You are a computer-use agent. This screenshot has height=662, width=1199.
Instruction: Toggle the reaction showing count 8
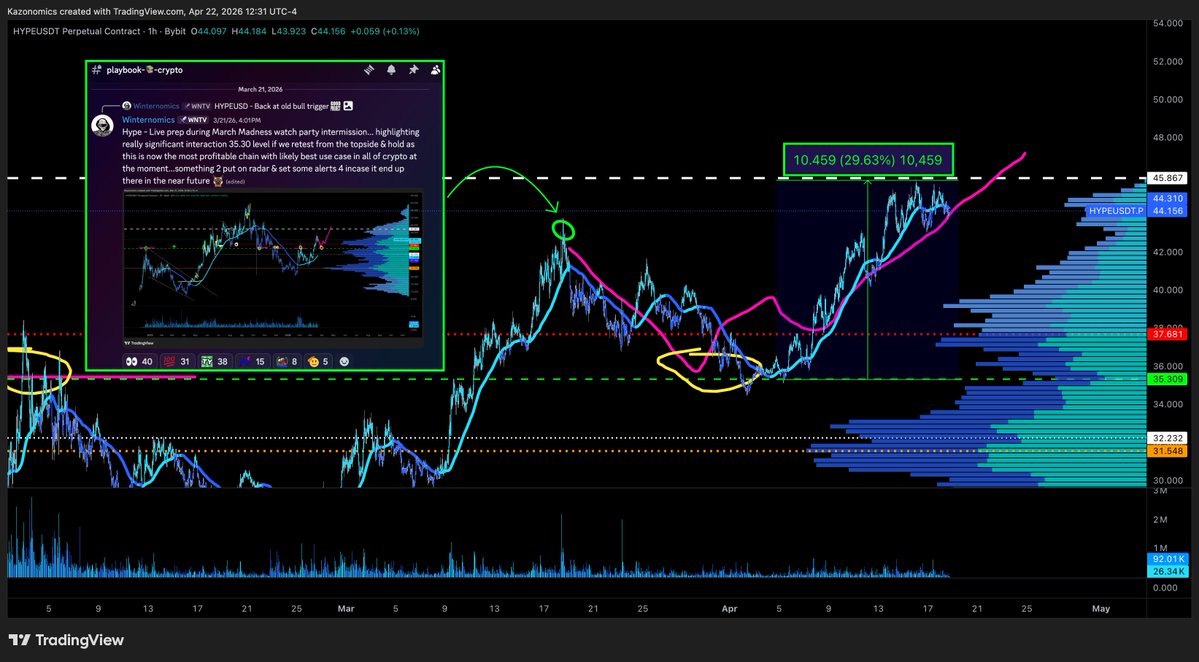(x=287, y=362)
